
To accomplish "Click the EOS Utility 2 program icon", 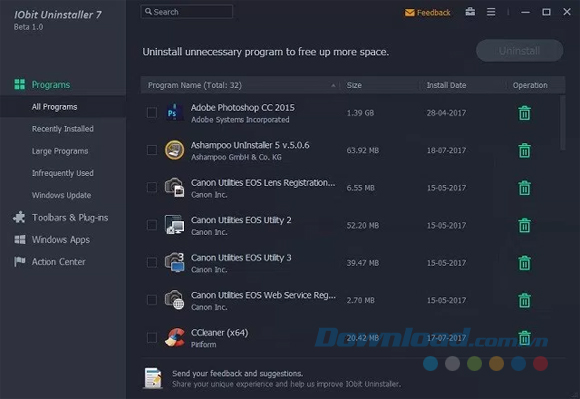I will pos(174,225).
